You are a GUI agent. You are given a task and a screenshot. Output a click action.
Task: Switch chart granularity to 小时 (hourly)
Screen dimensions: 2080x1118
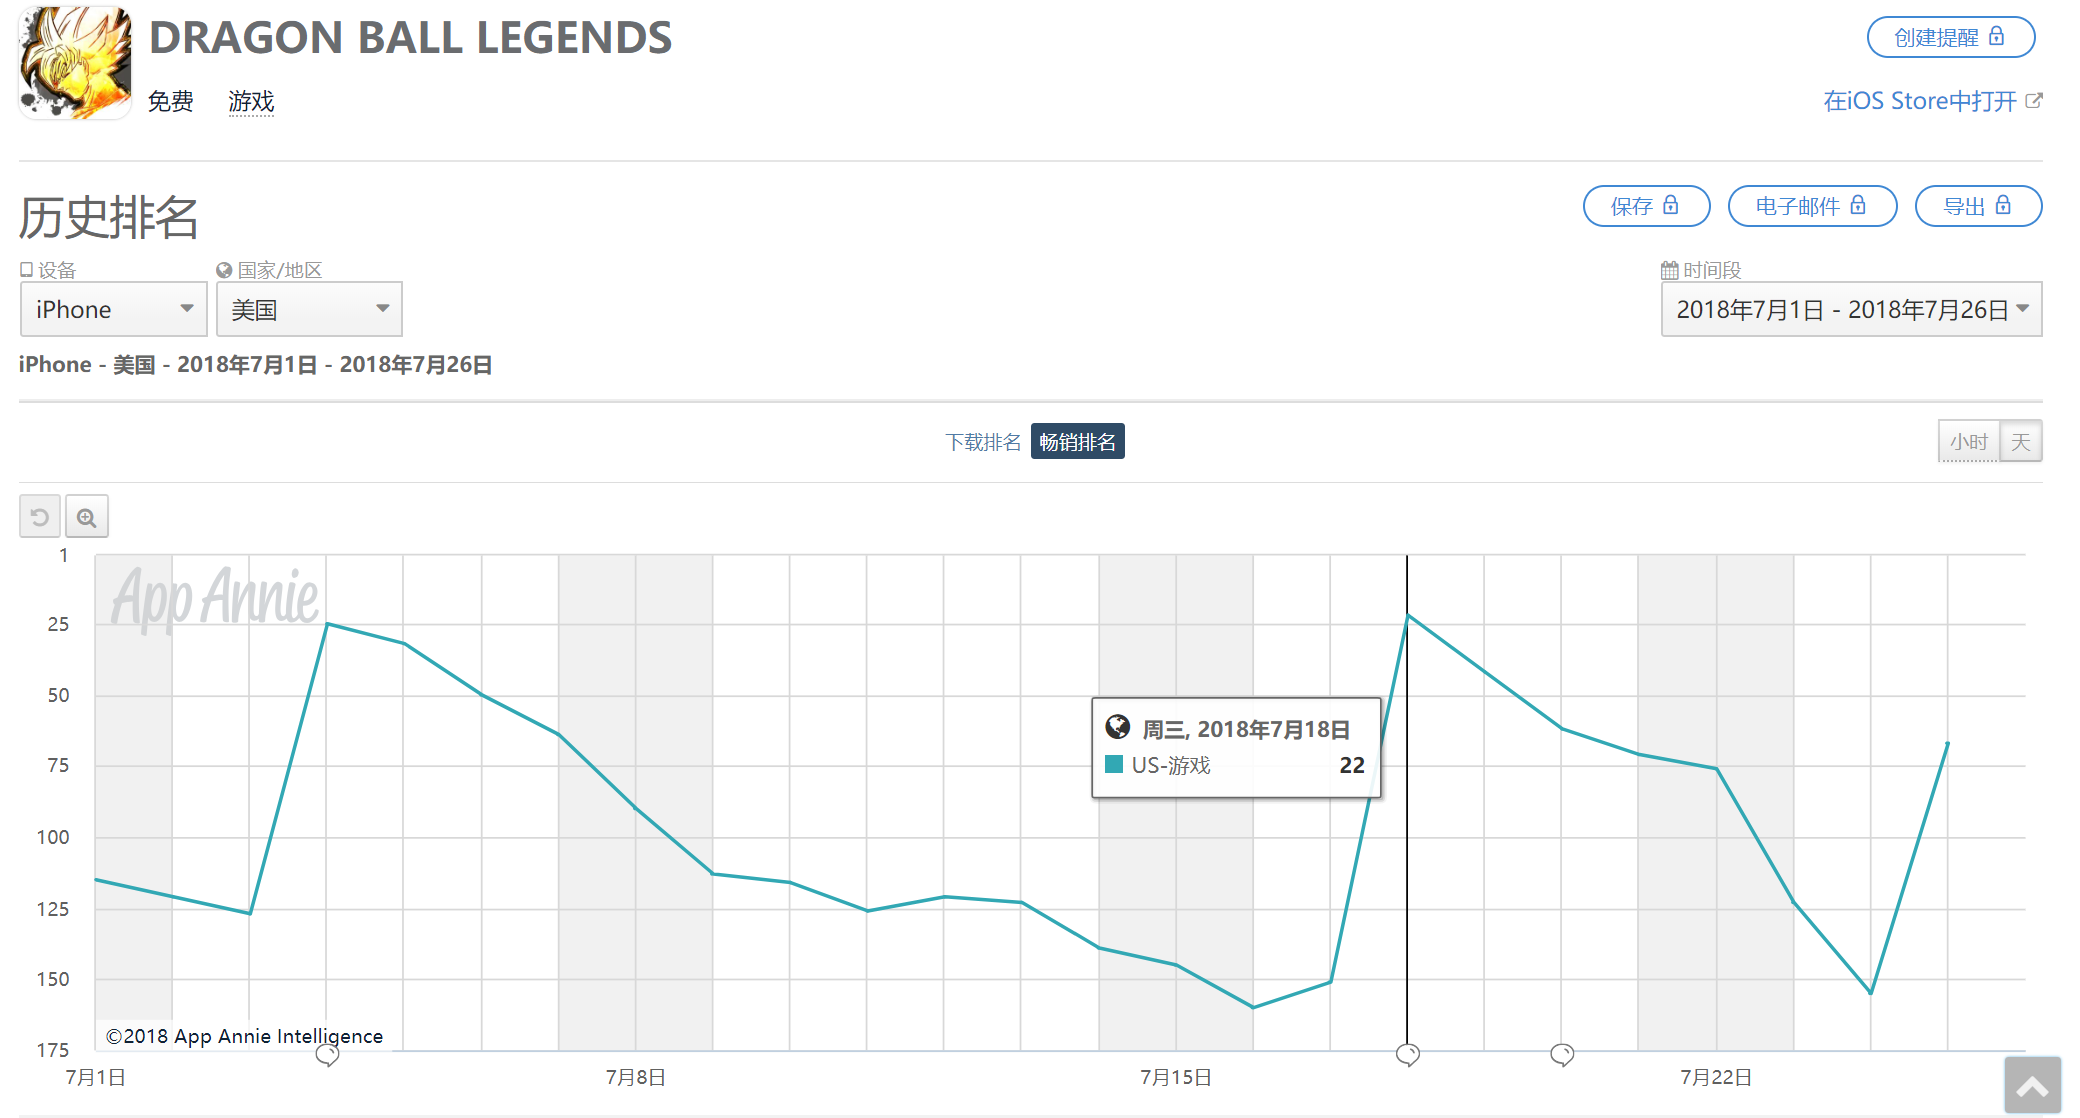click(1968, 442)
